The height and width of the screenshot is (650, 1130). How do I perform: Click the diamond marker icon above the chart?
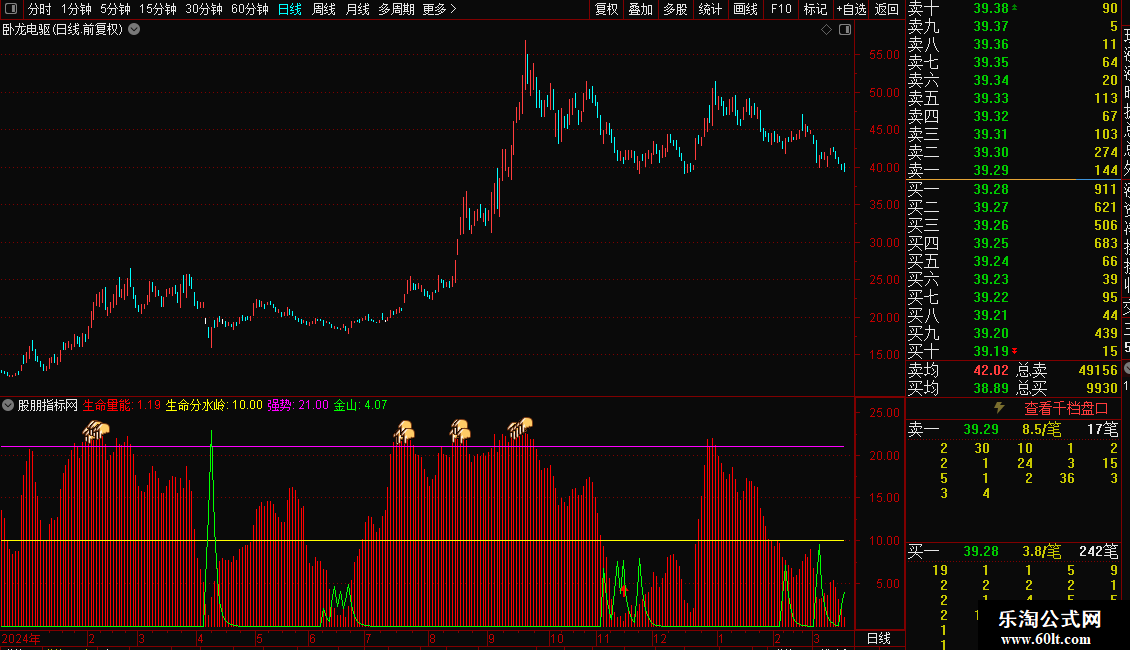[x=827, y=30]
